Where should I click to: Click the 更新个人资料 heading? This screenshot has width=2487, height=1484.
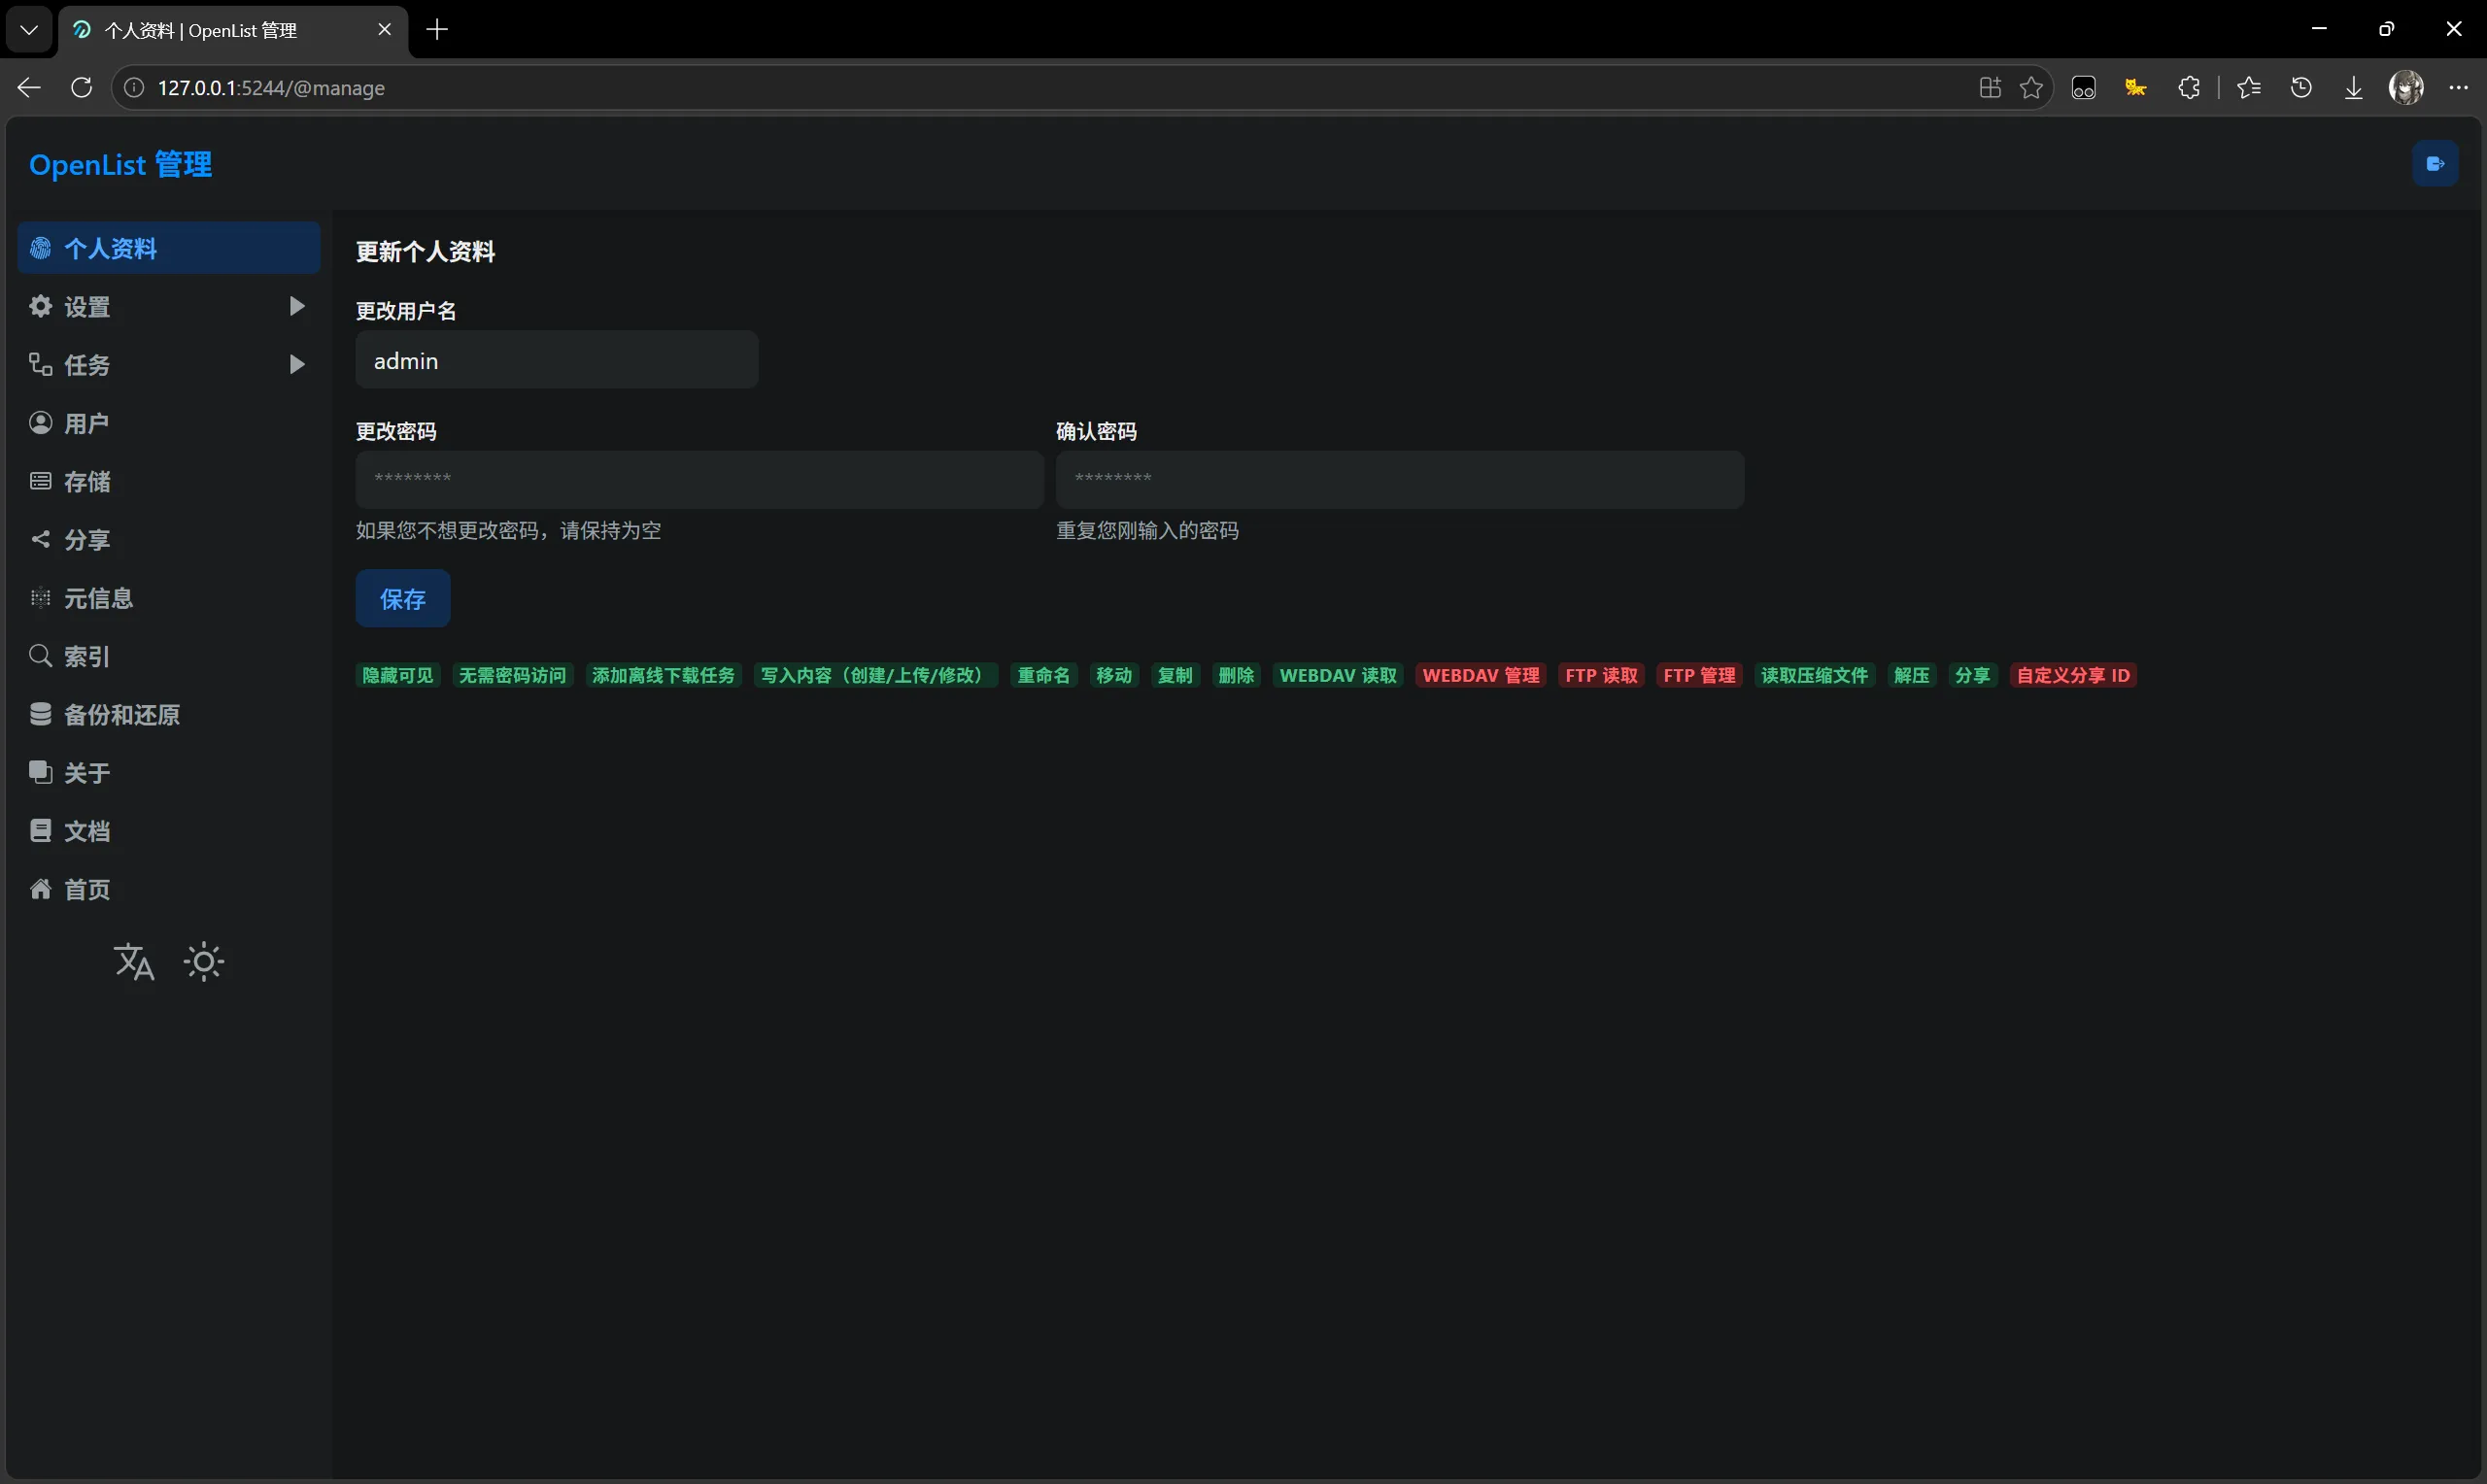tap(426, 252)
